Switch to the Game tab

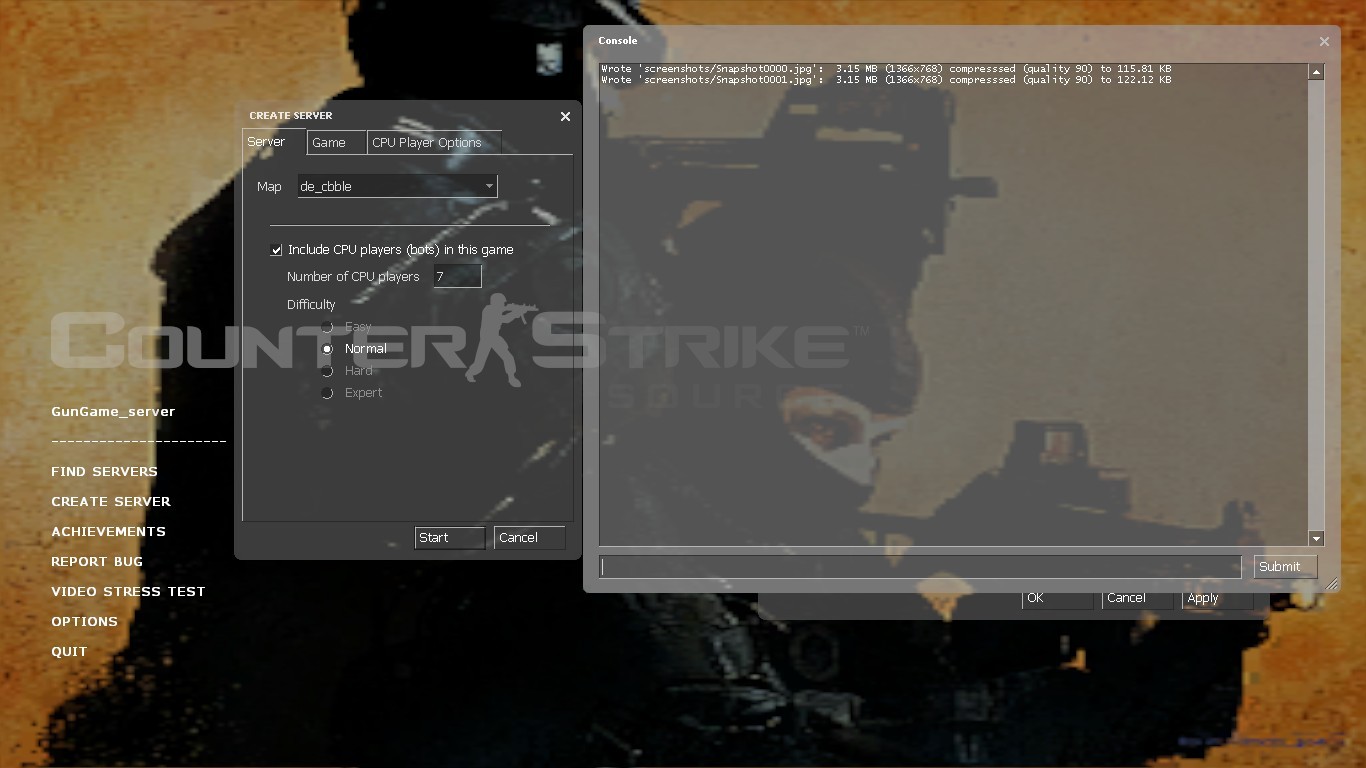336,142
